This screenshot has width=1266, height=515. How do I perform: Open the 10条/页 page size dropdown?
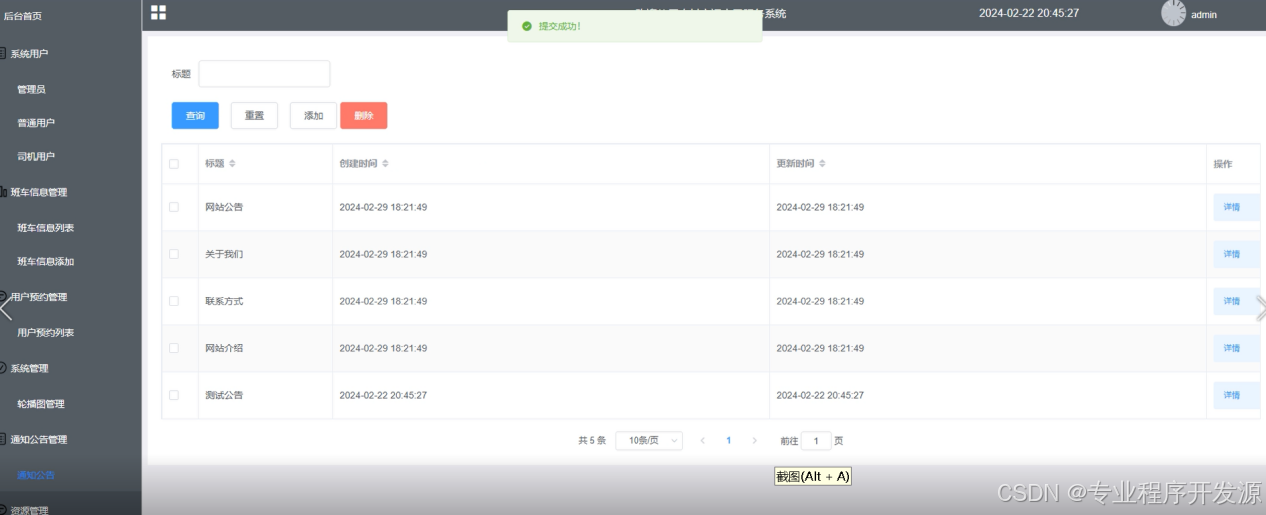(649, 440)
